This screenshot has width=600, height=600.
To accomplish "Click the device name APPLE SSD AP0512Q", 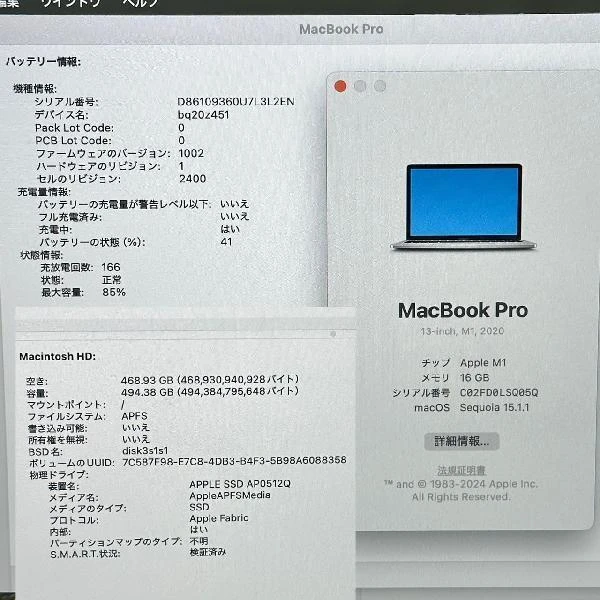I will pyautogui.click(x=240, y=484).
